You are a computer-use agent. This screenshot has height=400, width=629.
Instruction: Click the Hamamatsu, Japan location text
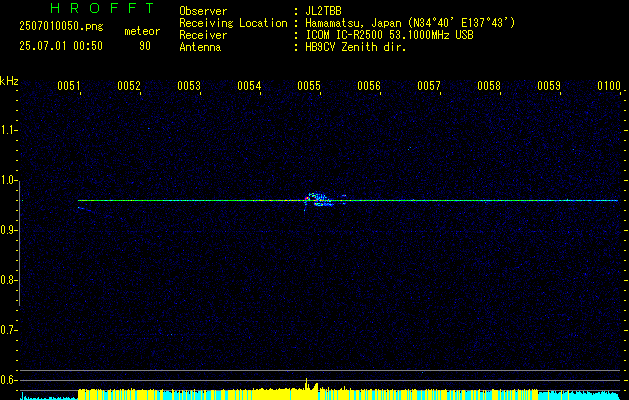coord(410,23)
